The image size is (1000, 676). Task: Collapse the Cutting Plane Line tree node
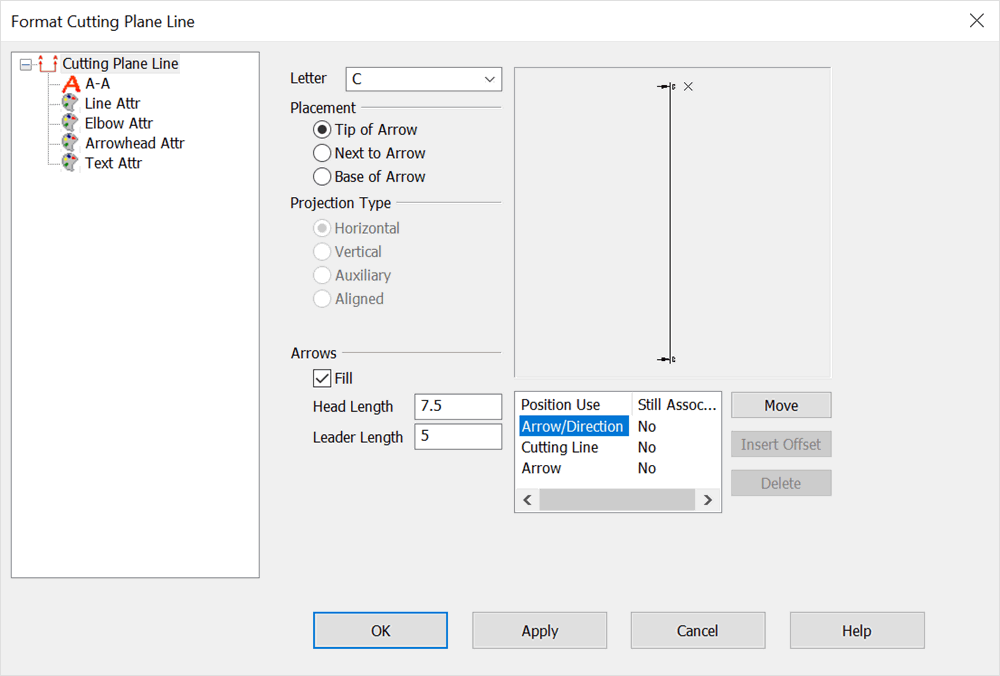pyautogui.click(x=24, y=63)
